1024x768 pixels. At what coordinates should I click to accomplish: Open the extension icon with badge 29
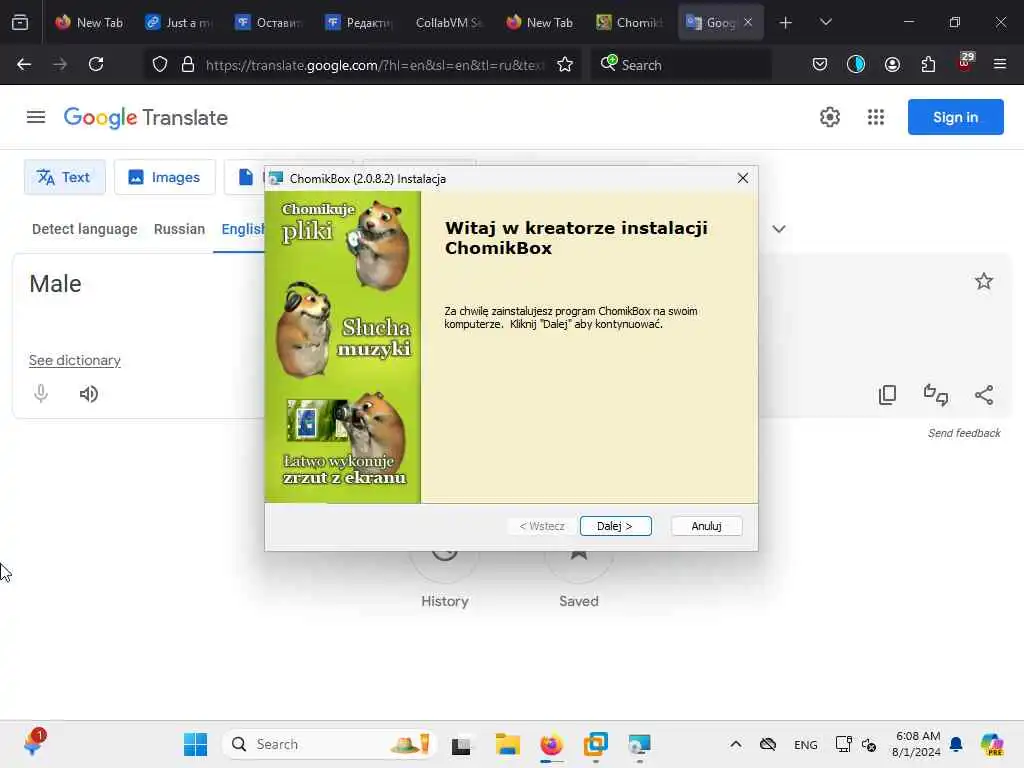[x=965, y=63]
